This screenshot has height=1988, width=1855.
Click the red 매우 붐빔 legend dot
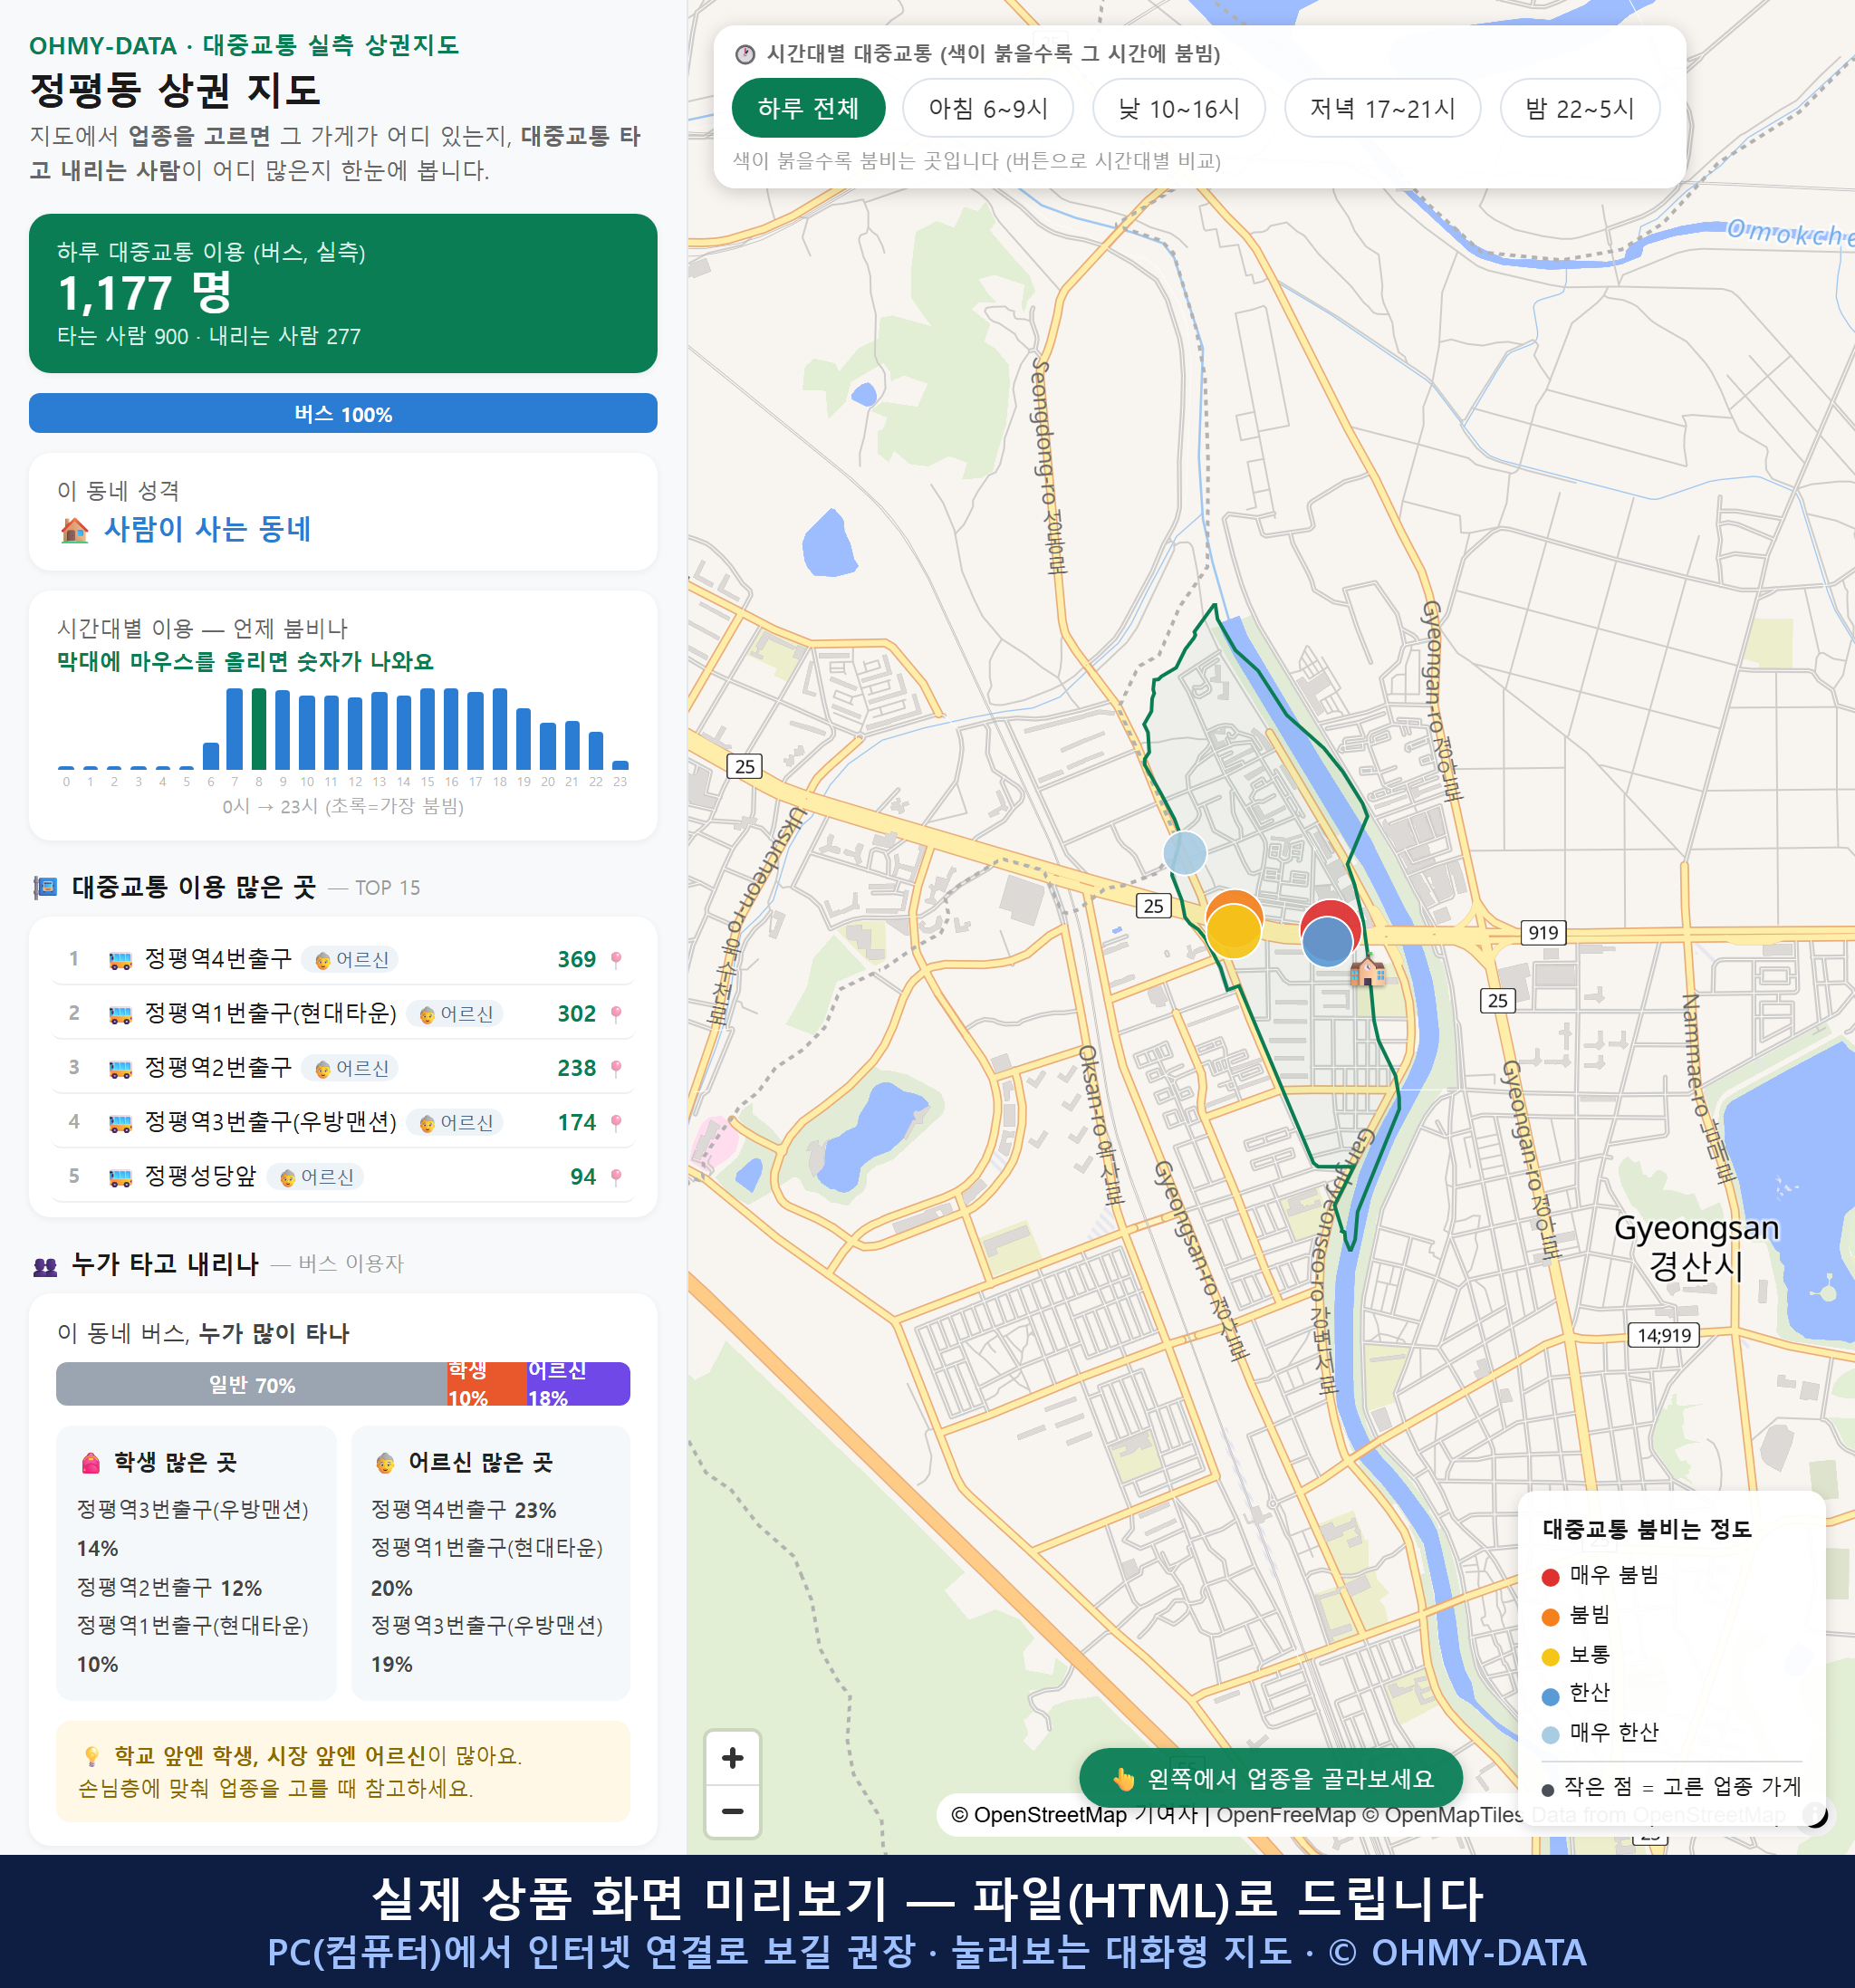click(x=1550, y=1577)
